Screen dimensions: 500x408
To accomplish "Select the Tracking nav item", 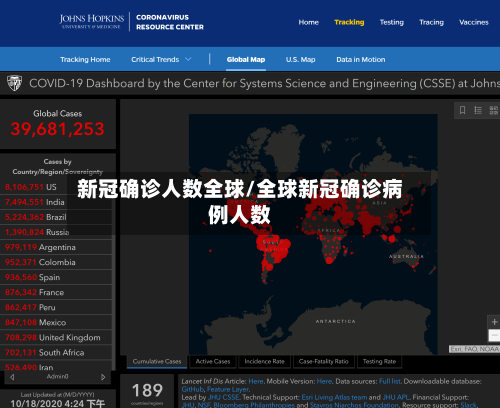I will [x=349, y=22].
